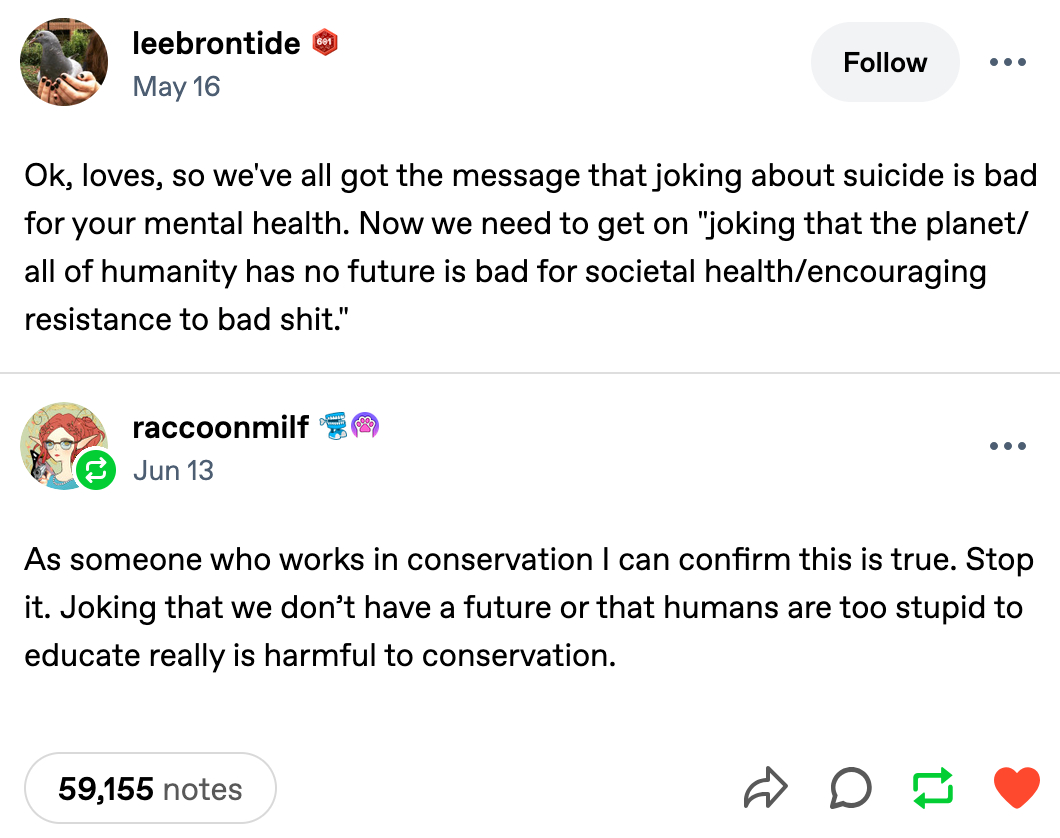Click the share arrow icon
This screenshot has height=838, width=1060.
coord(767,789)
